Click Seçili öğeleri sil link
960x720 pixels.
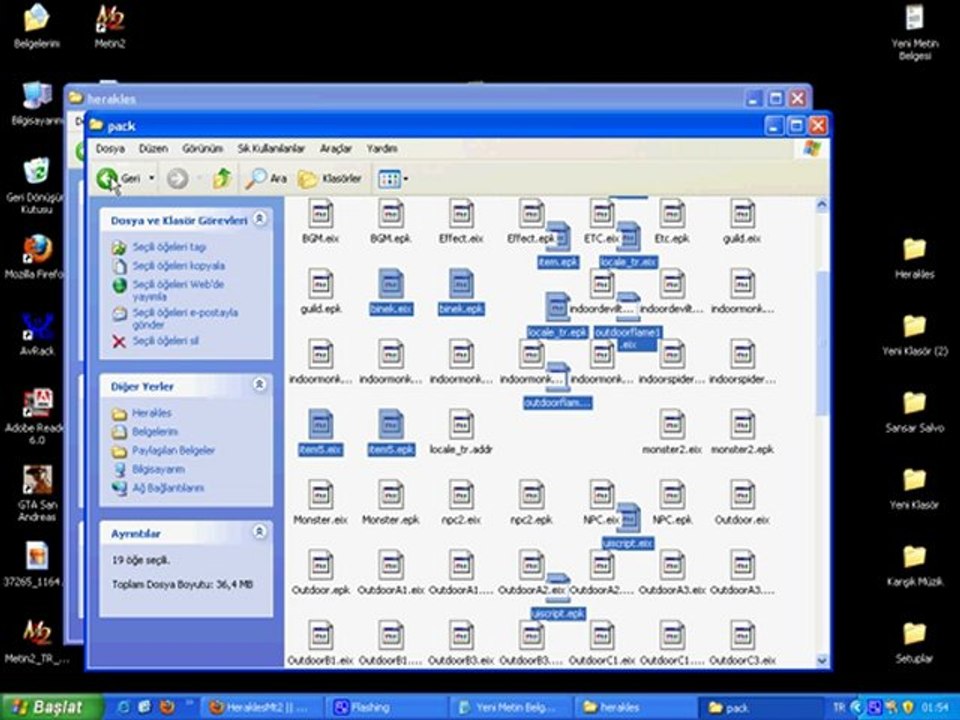point(166,341)
